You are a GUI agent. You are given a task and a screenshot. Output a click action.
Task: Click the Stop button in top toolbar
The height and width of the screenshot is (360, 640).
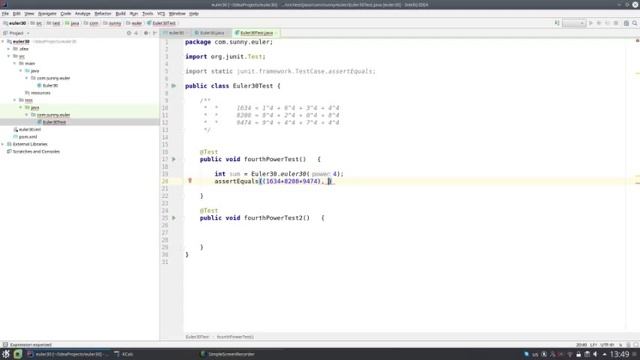pos(616,23)
